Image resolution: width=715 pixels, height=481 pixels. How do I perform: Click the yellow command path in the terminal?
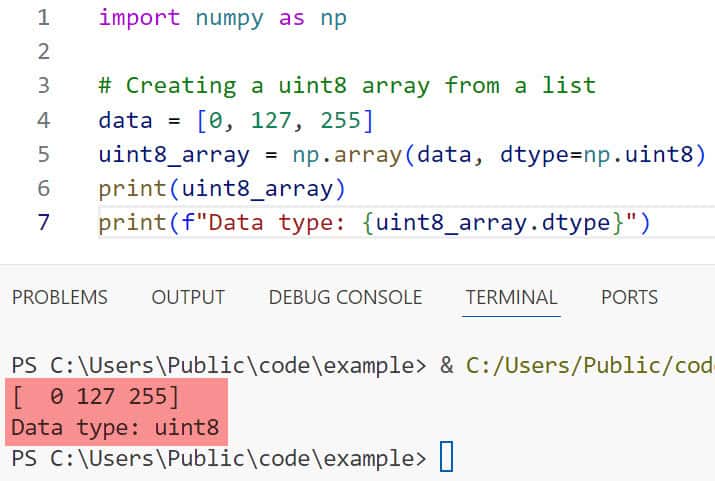590,364
